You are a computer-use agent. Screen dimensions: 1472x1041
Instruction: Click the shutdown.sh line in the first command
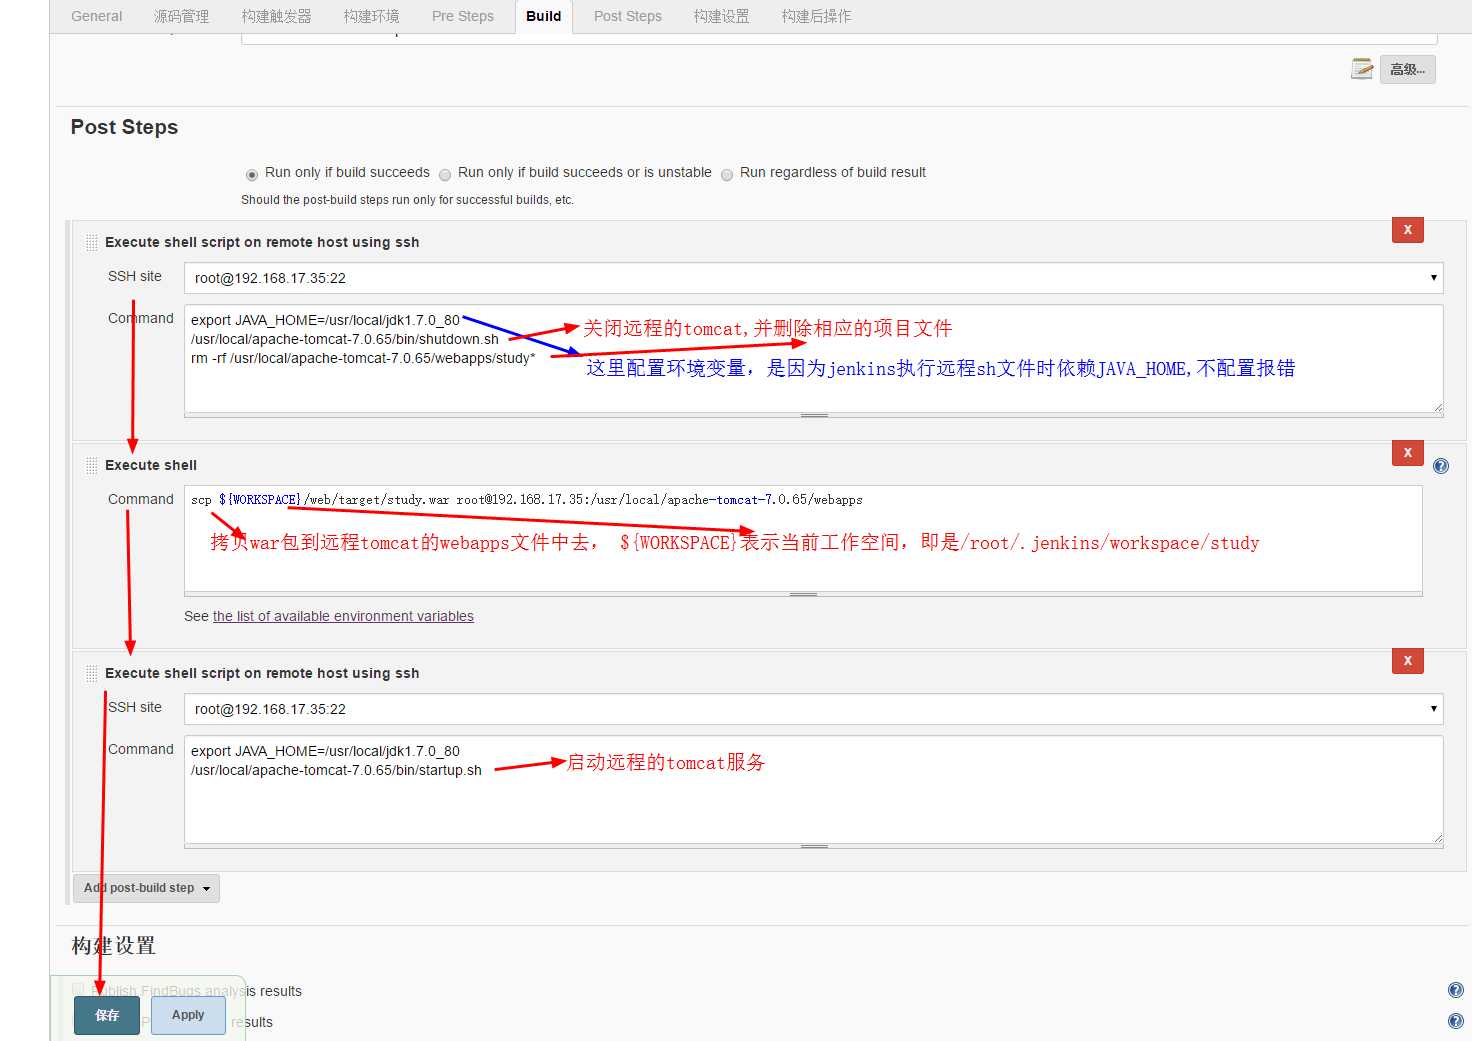tap(345, 339)
